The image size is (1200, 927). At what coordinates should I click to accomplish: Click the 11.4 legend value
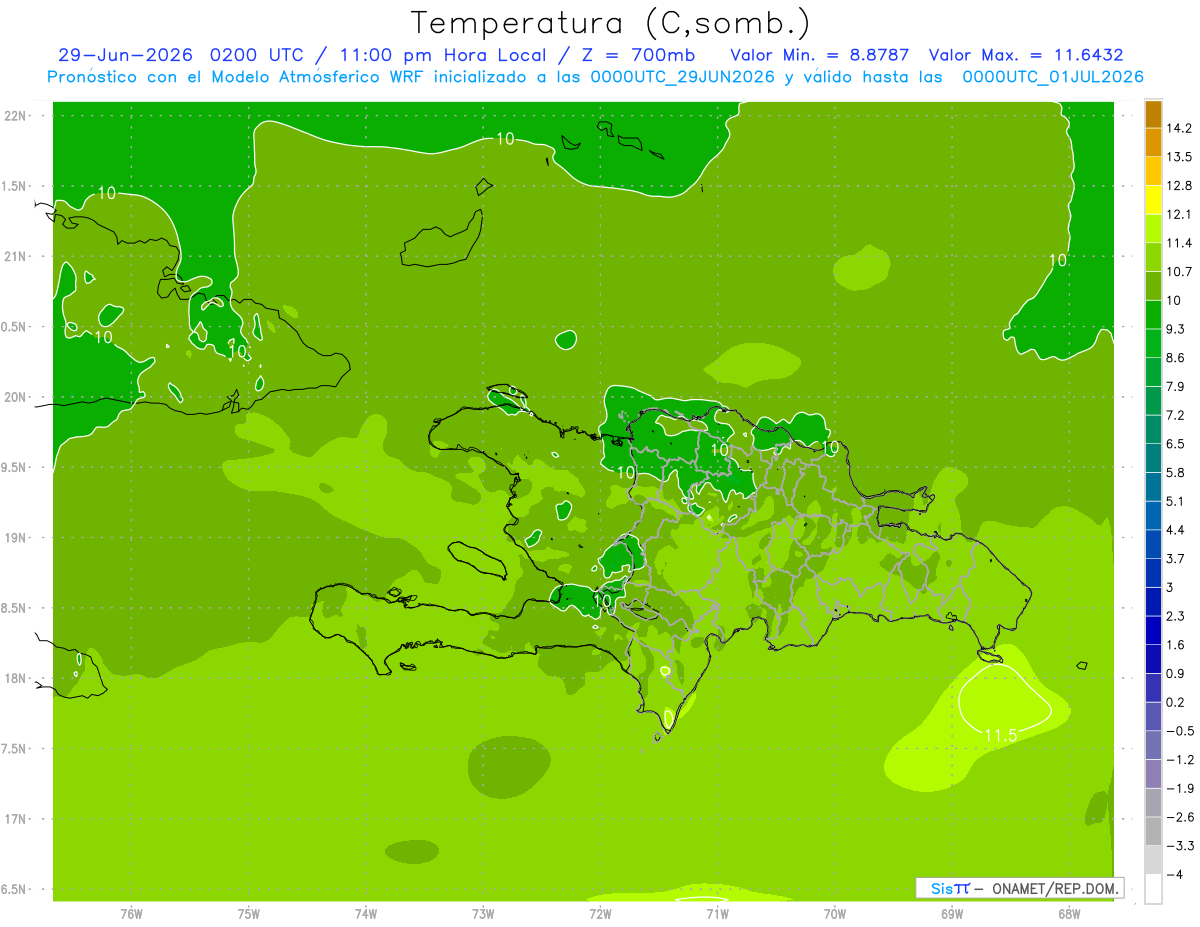tap(1181, 243)
